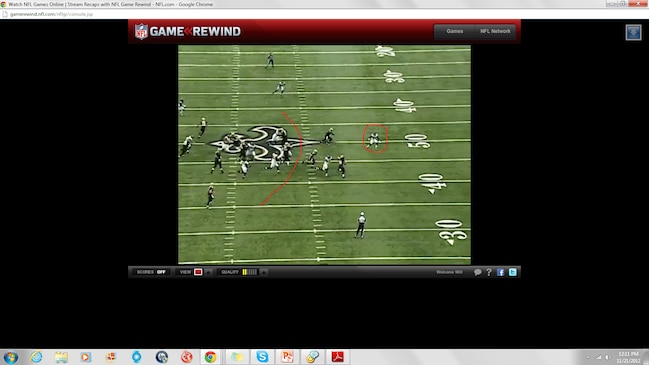Open Adobe Reader from the taskbar
This screenshot has width=649, height=365.
coord(337,357)
